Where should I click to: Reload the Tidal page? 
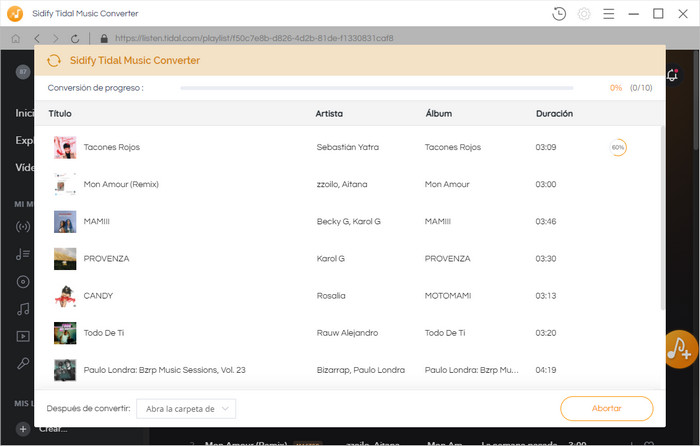[75, 39]
